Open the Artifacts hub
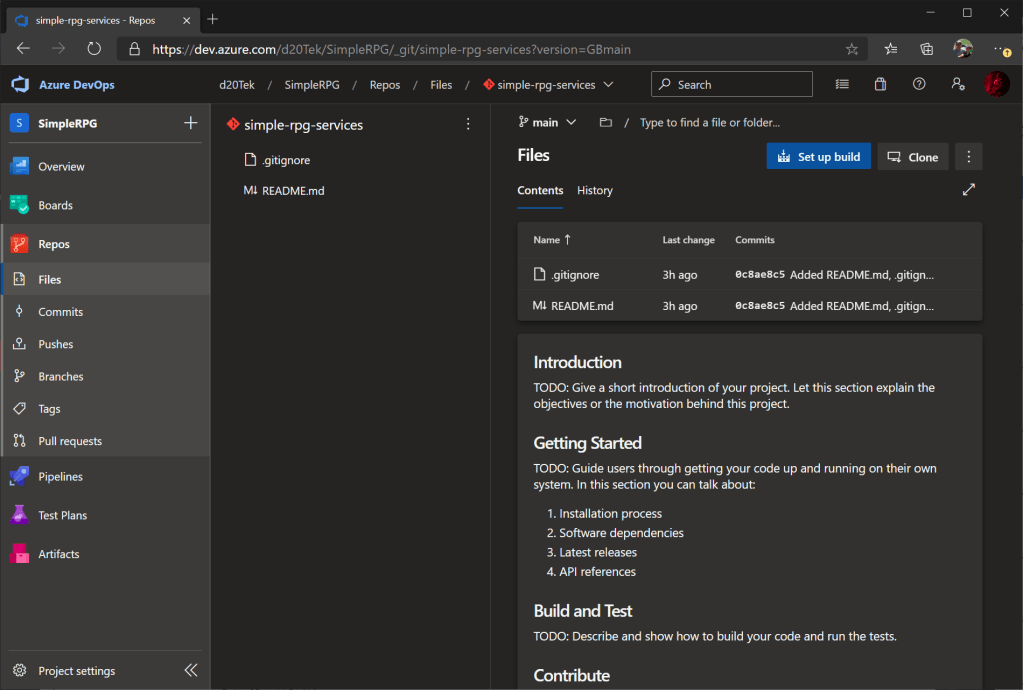Screen dimensions: 1023x690 pos(58,554)
